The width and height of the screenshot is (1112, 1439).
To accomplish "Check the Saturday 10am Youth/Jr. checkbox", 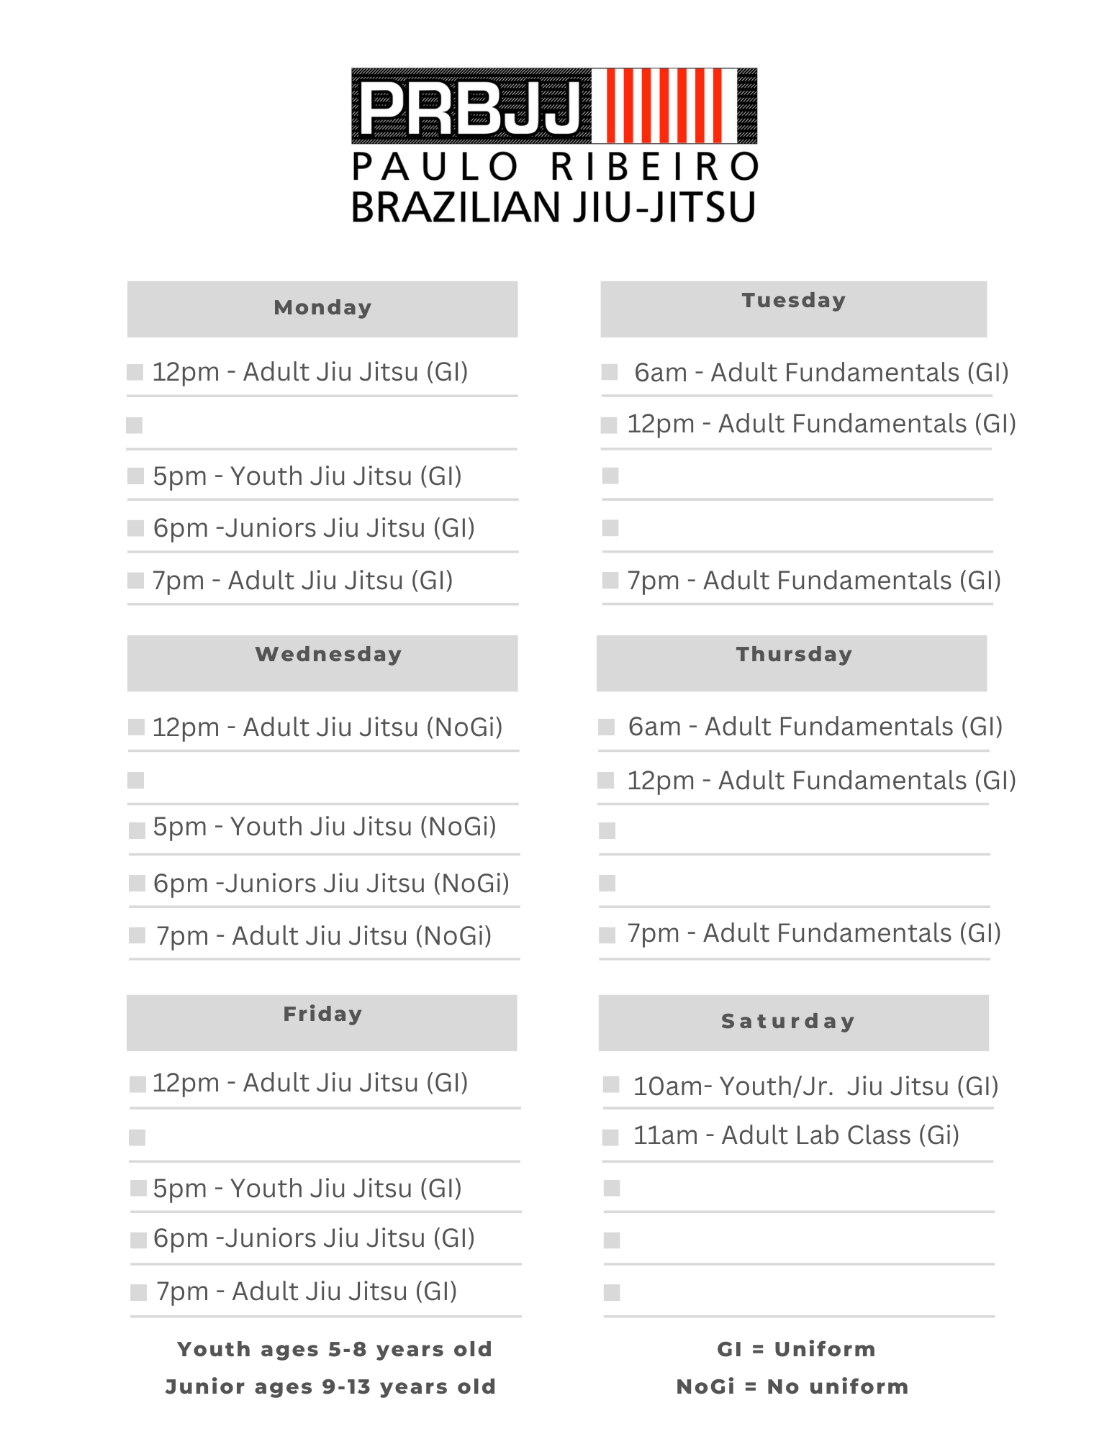I will (611, 1085).
